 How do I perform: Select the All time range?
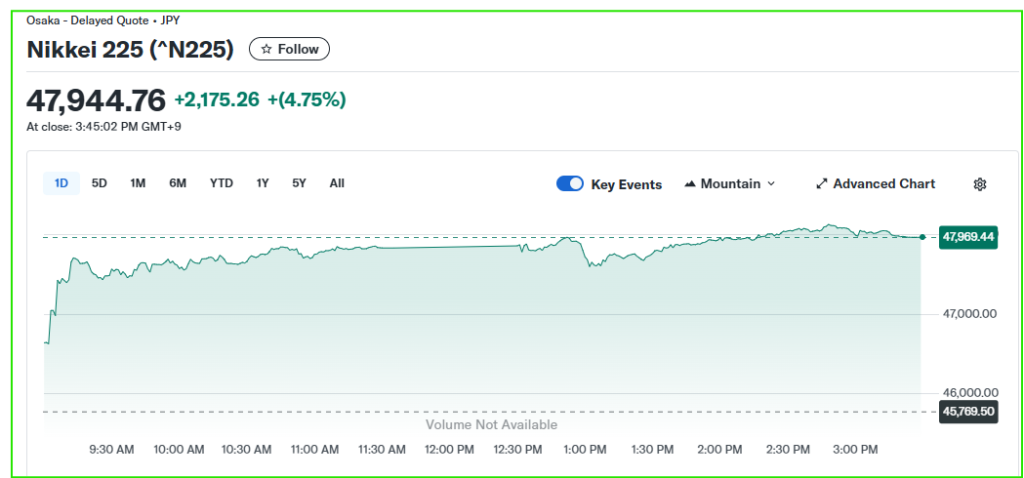coord(337,183)
